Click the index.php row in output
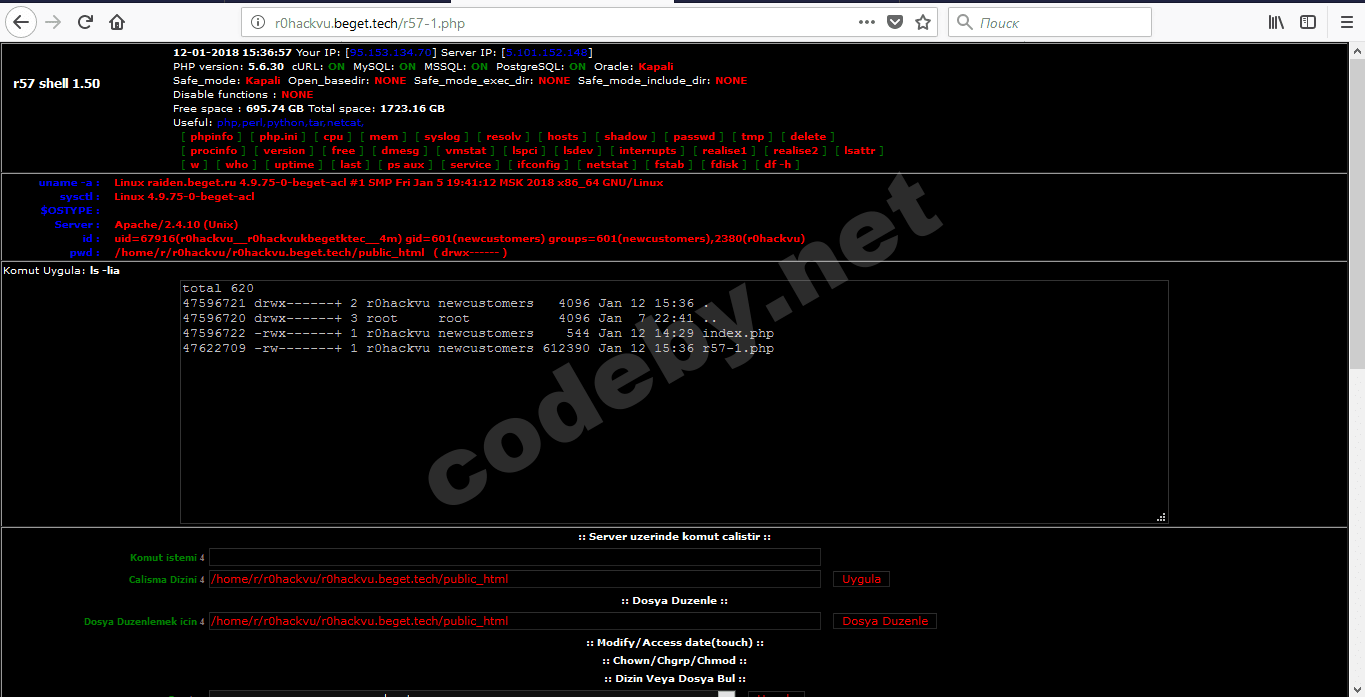The width and height of the screenshot is (1365, 697). [x=478, y=333]
